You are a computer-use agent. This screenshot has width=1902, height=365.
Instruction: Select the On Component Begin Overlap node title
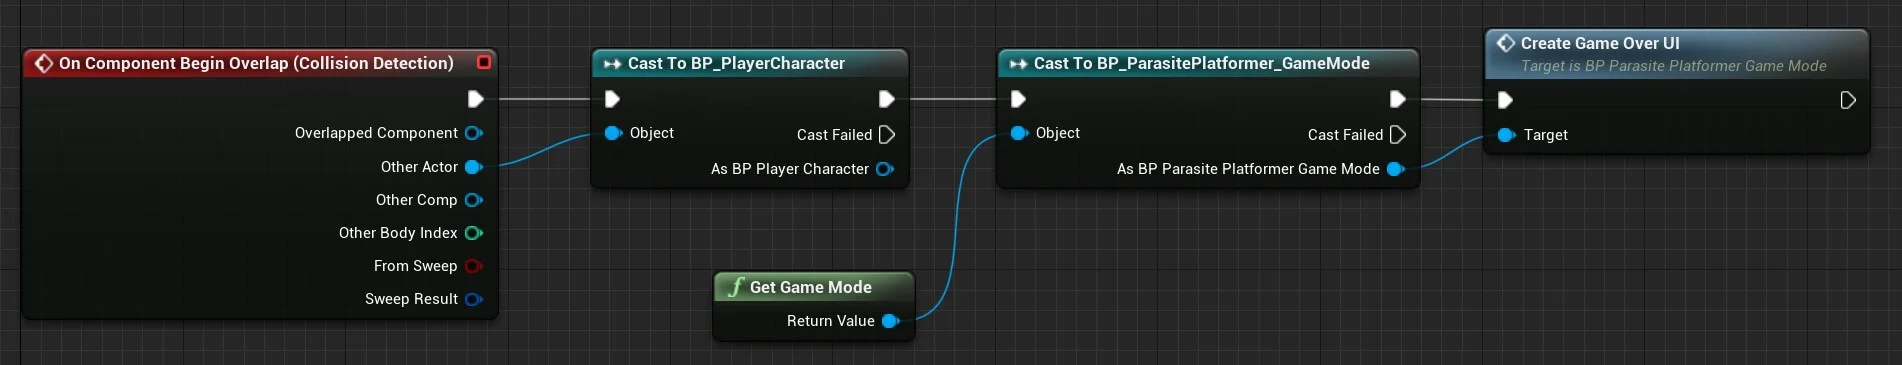pyautogui.click(x=256, y=63)
